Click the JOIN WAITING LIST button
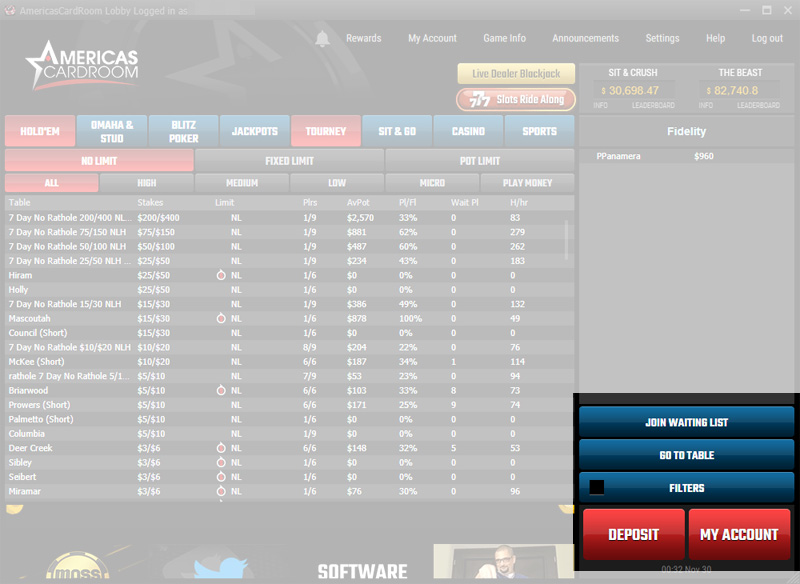 [x=686, y=422]
